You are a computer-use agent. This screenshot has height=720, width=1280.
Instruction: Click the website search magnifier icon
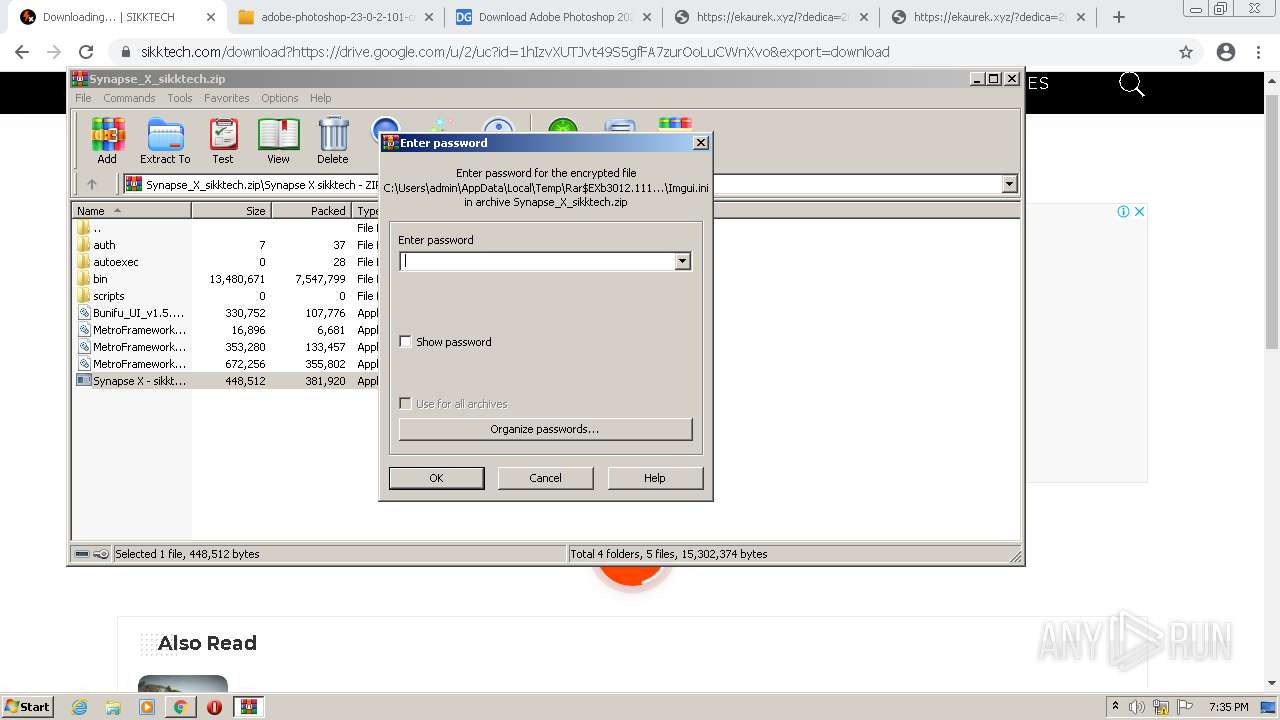1131,85
